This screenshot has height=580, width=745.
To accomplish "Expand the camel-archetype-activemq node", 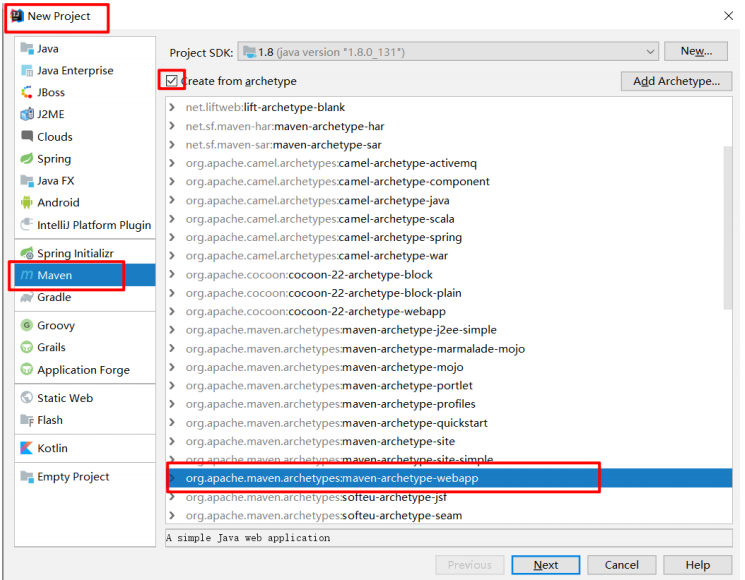I will (172, 163).
